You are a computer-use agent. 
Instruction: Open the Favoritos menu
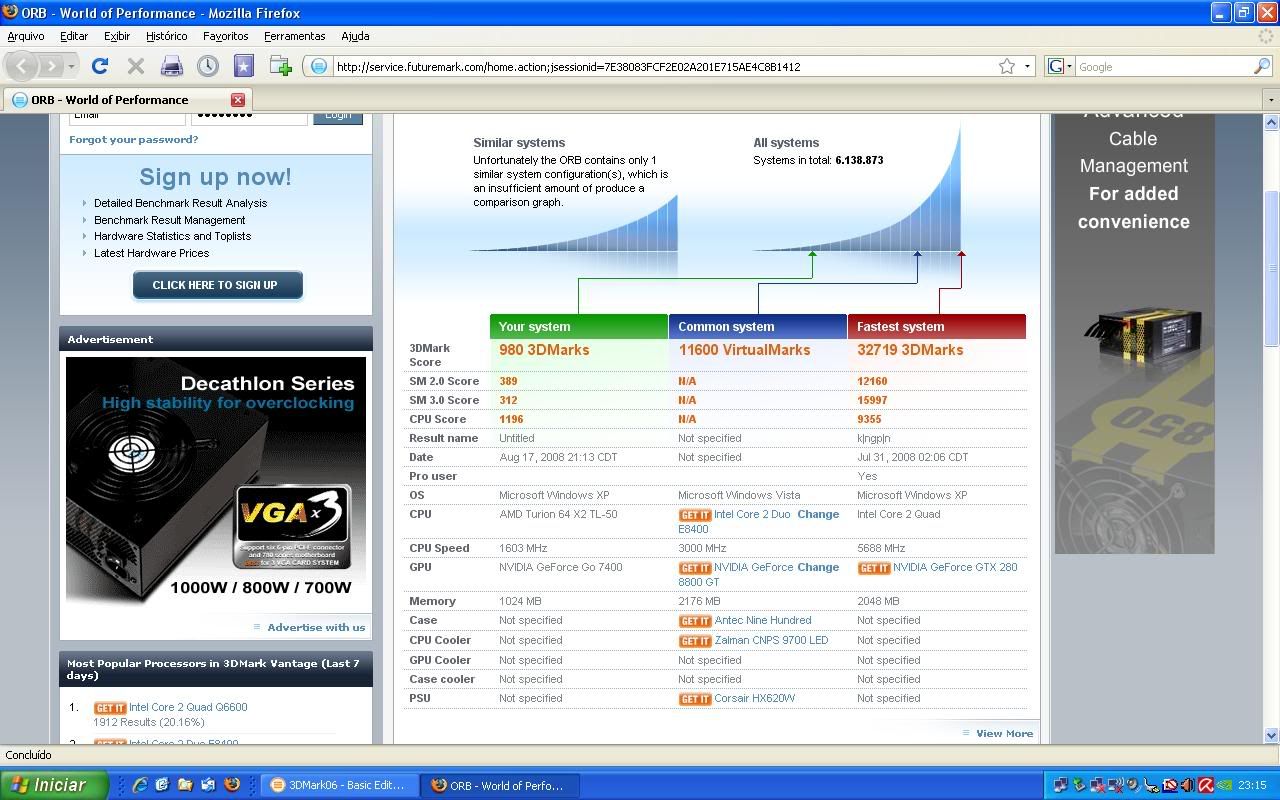(x=225, y=36)
